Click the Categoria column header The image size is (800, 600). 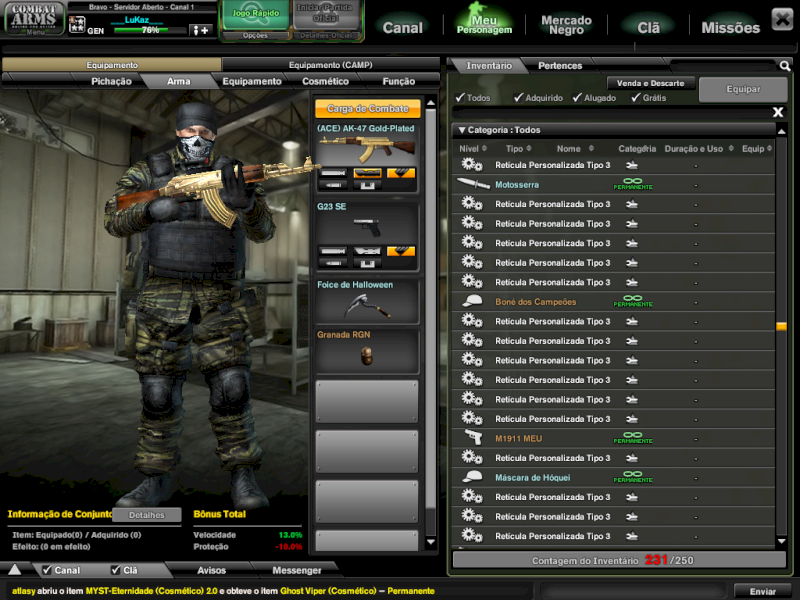(x=637, y=148)
